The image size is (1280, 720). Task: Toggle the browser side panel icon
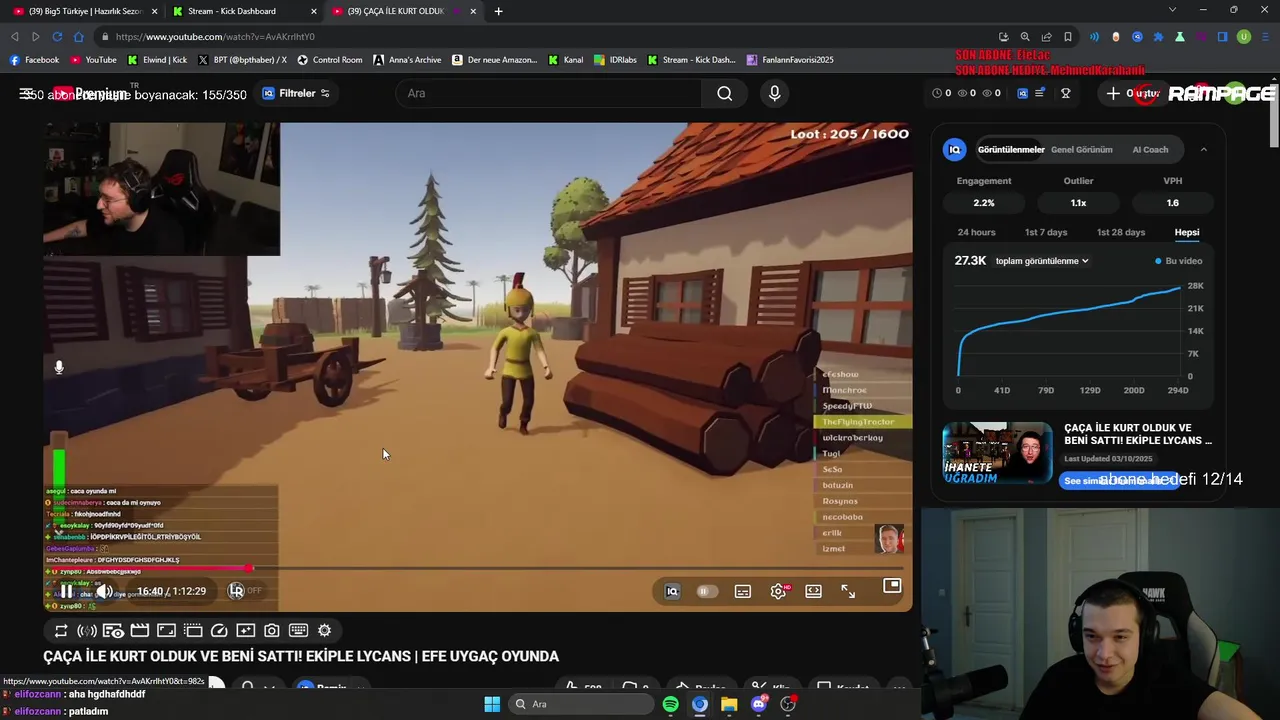click(x=1222, y=37)
